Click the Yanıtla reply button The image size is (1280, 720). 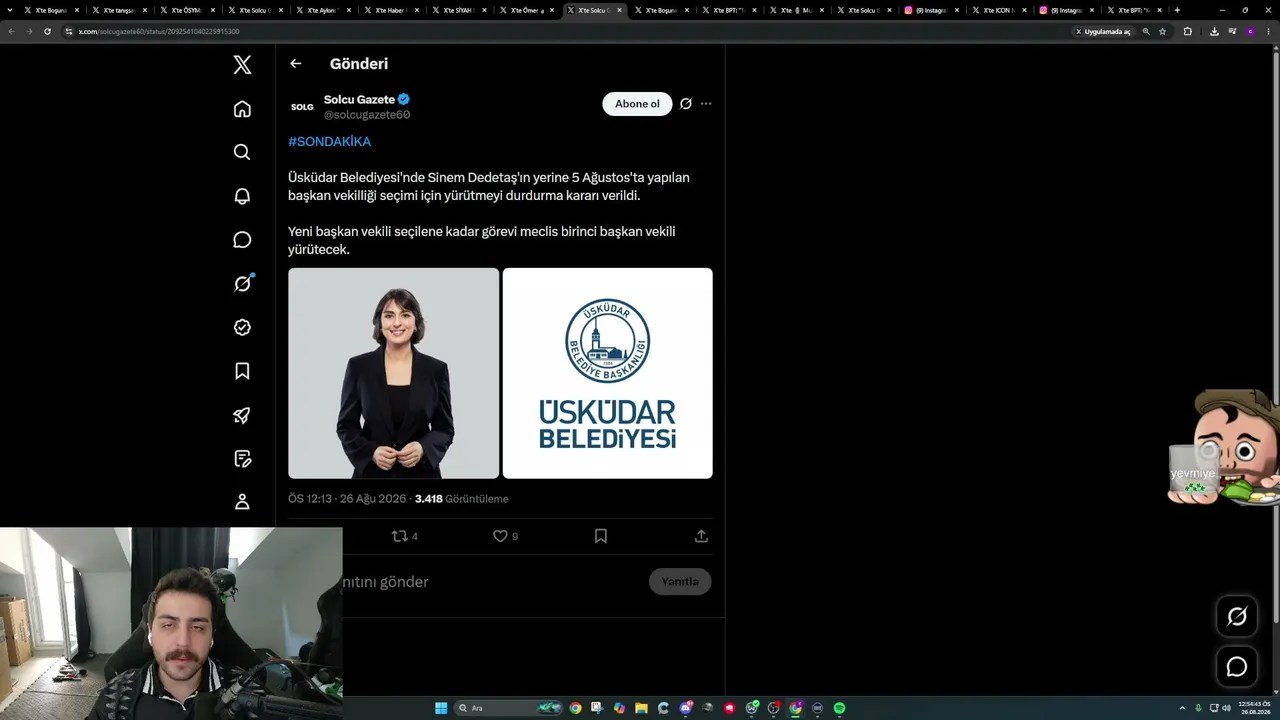point(680,582)
